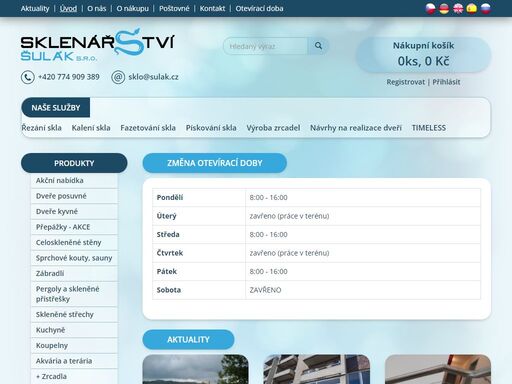This screenshot has width=512, height=384.
Task: Open Zábradlí category
Action: (x=74, y=274)
